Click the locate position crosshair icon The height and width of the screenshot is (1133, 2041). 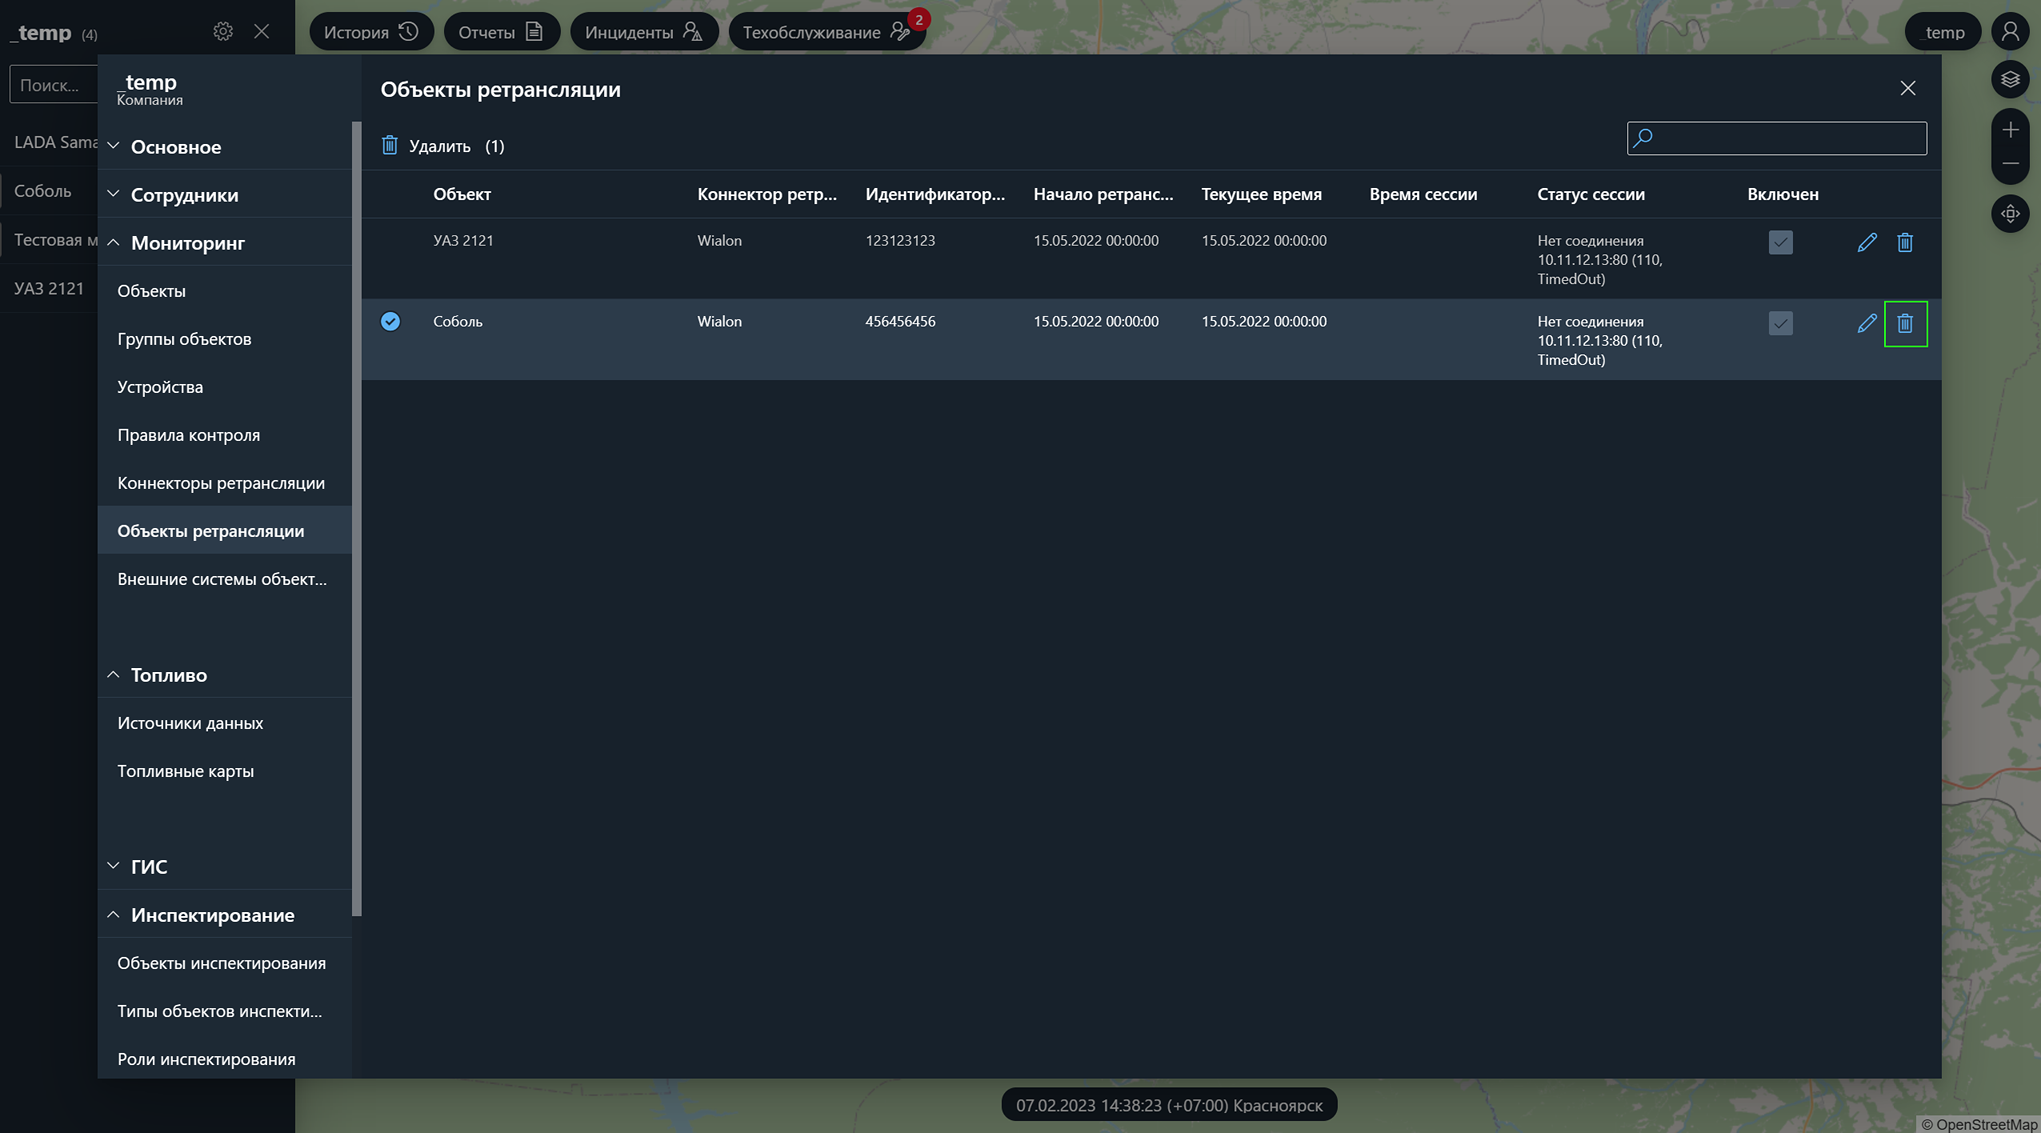2010,214
